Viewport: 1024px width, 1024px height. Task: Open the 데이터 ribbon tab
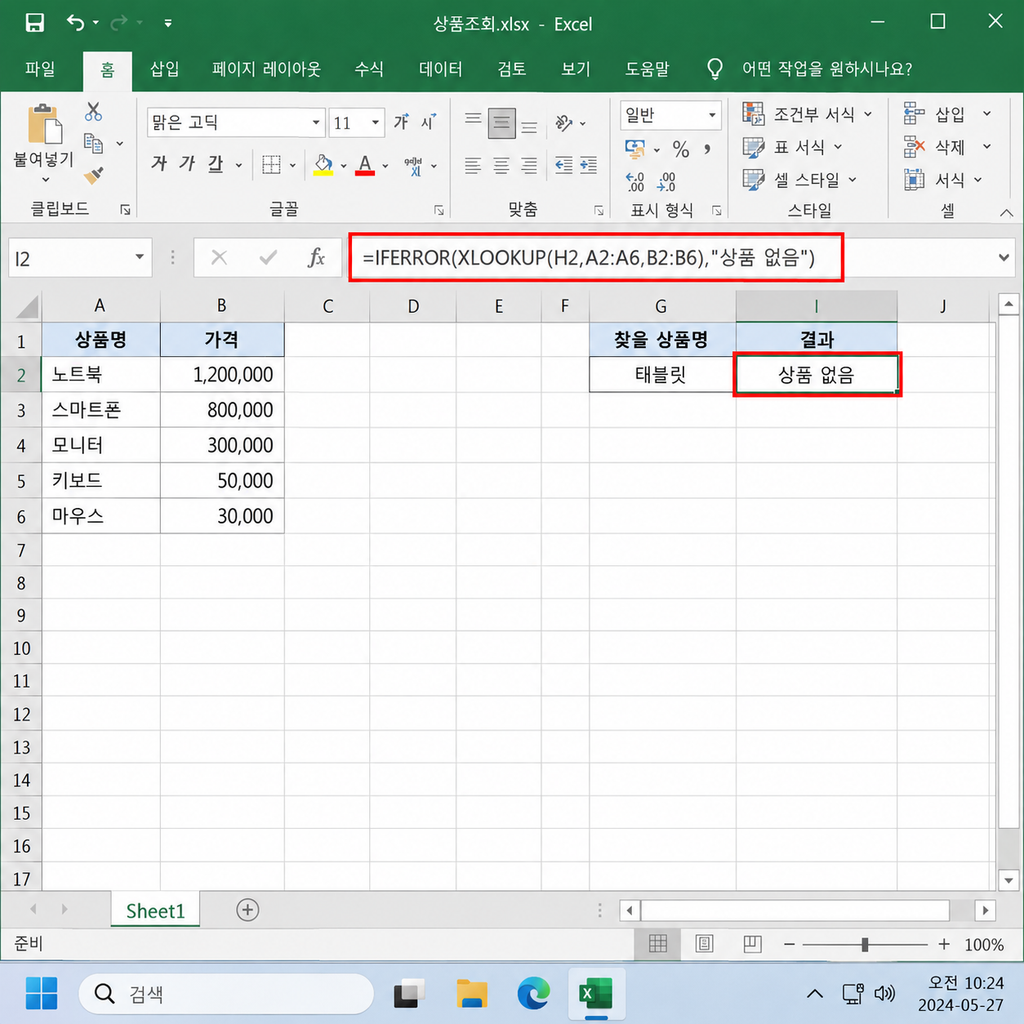[x=441, y=69]
